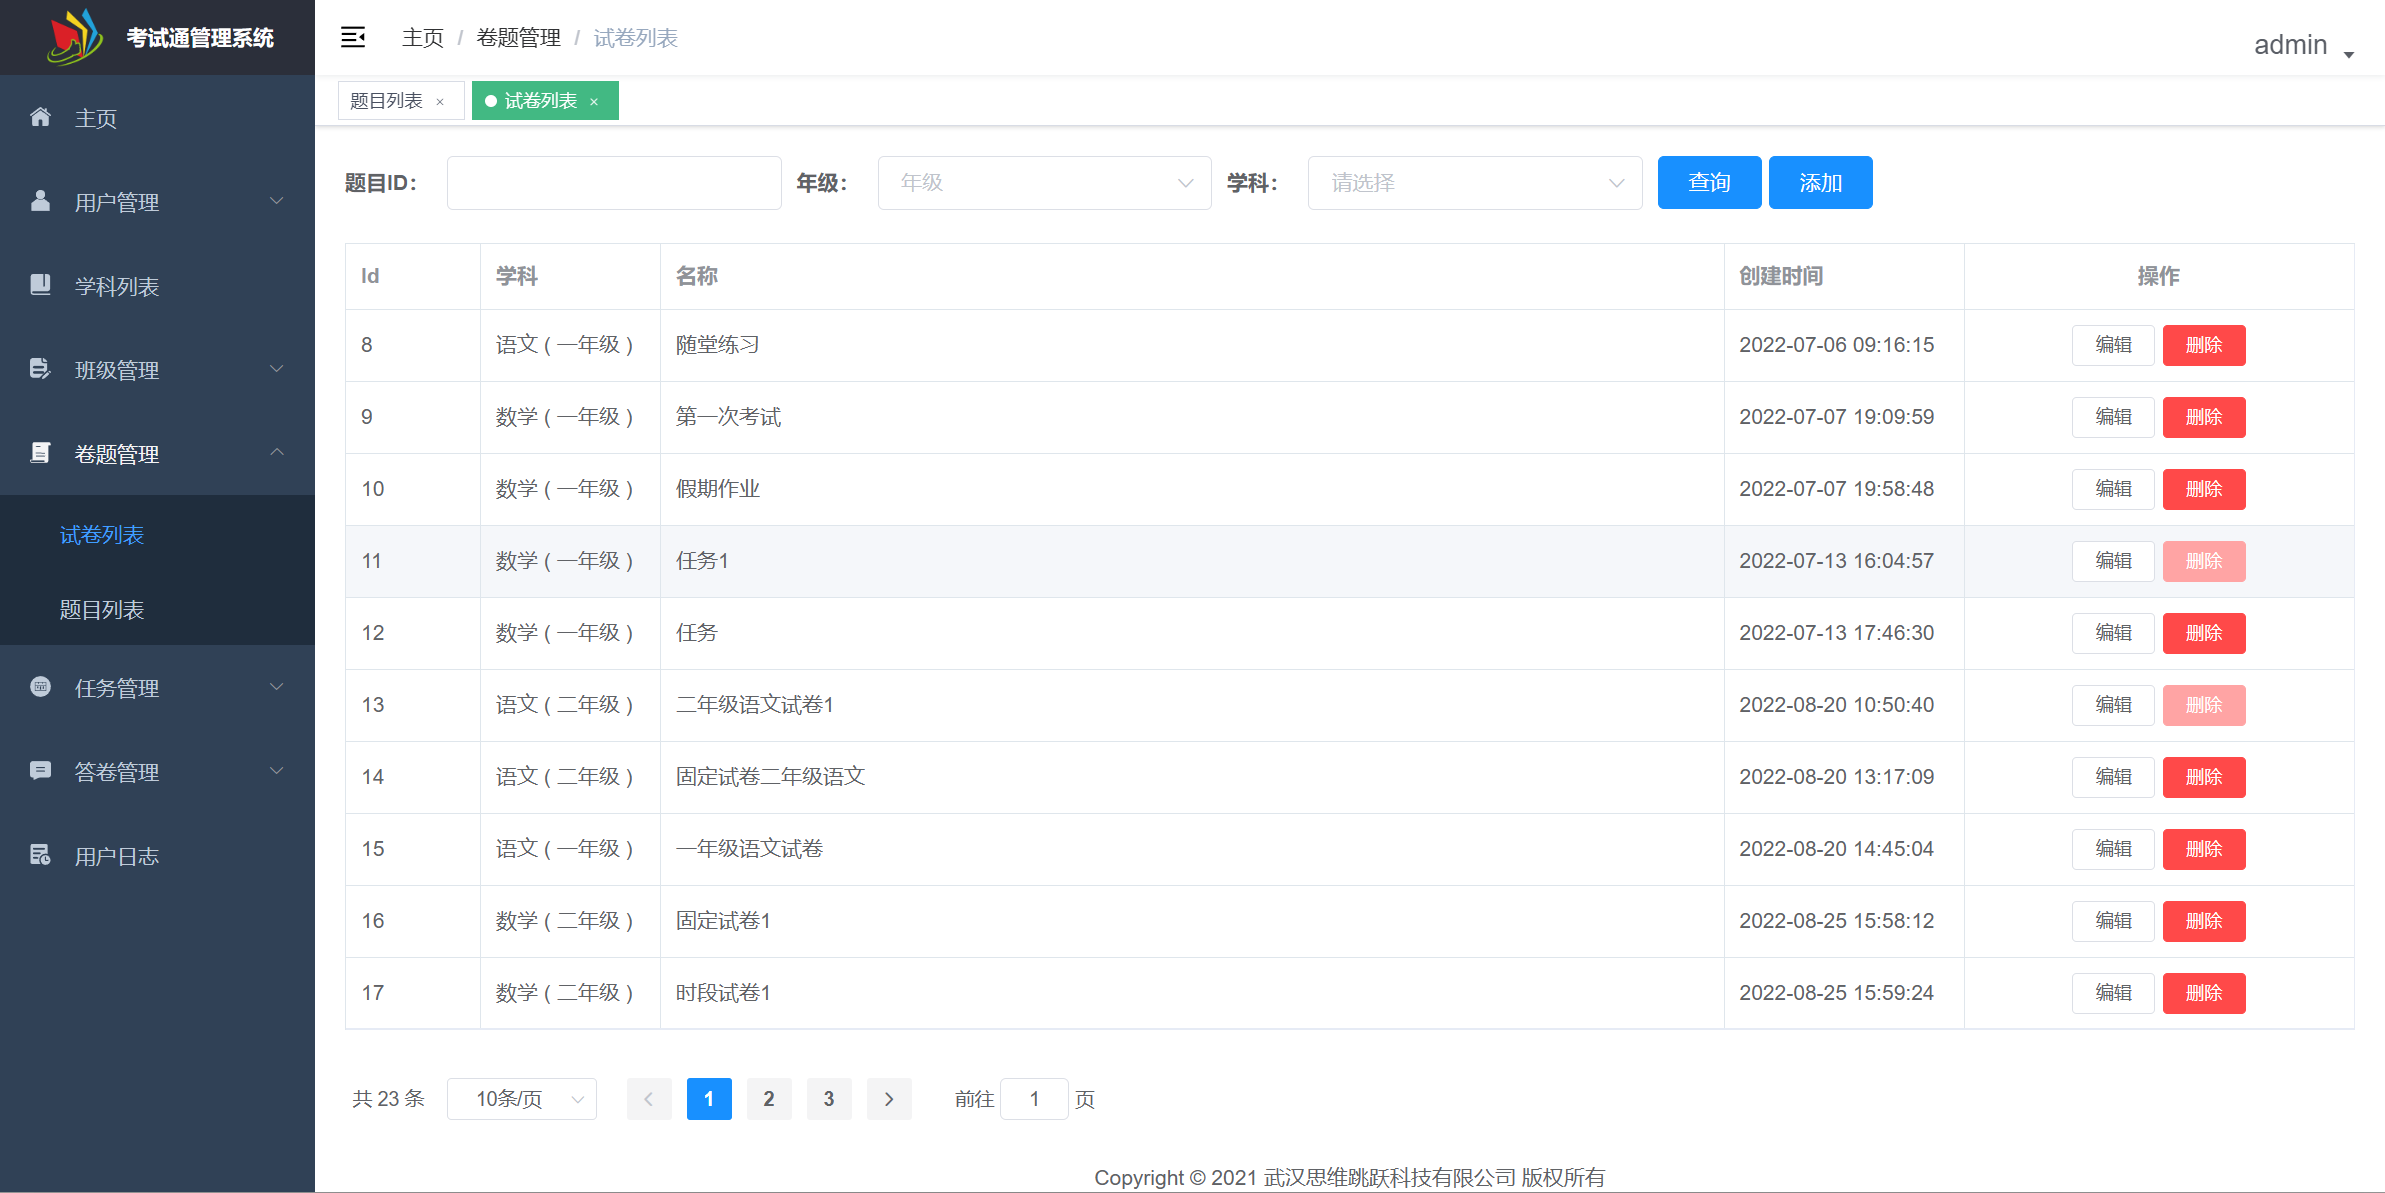The image size is (2385, 1193).
Task: Click the 题目ID input field
Action: point(614,183)
